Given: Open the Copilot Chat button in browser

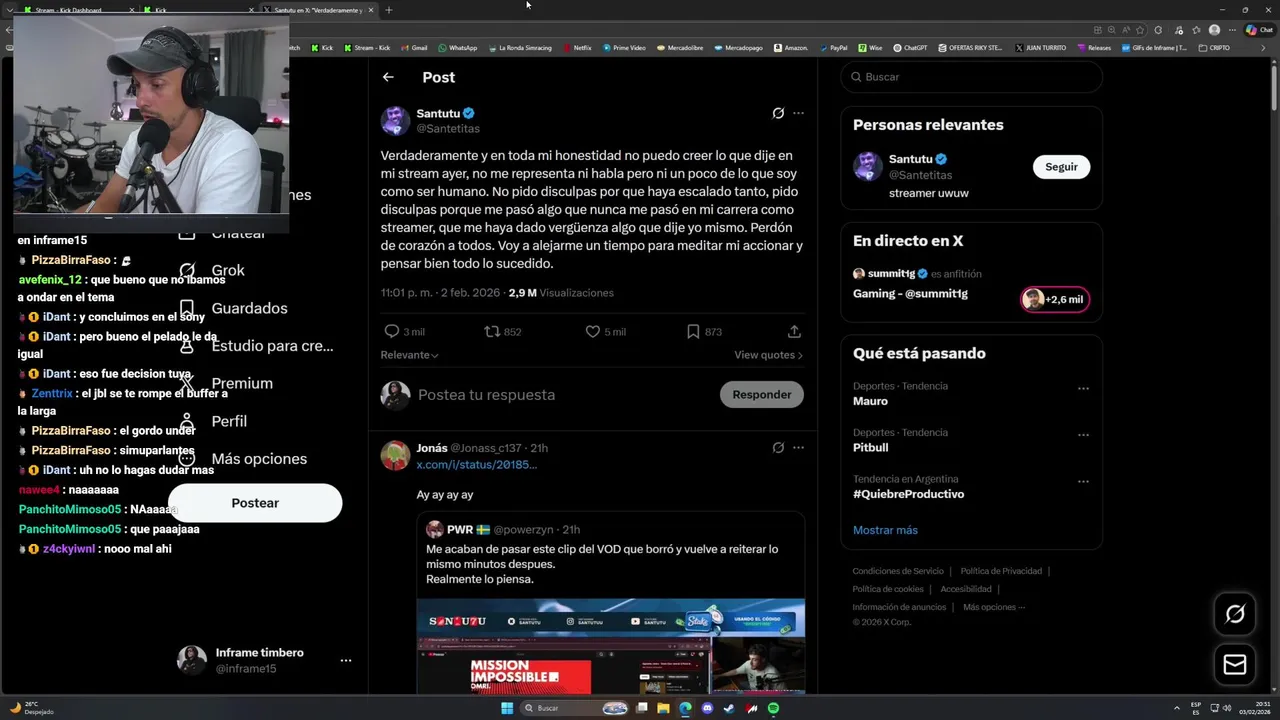Looking at the screenshot, I should 1258,30.
